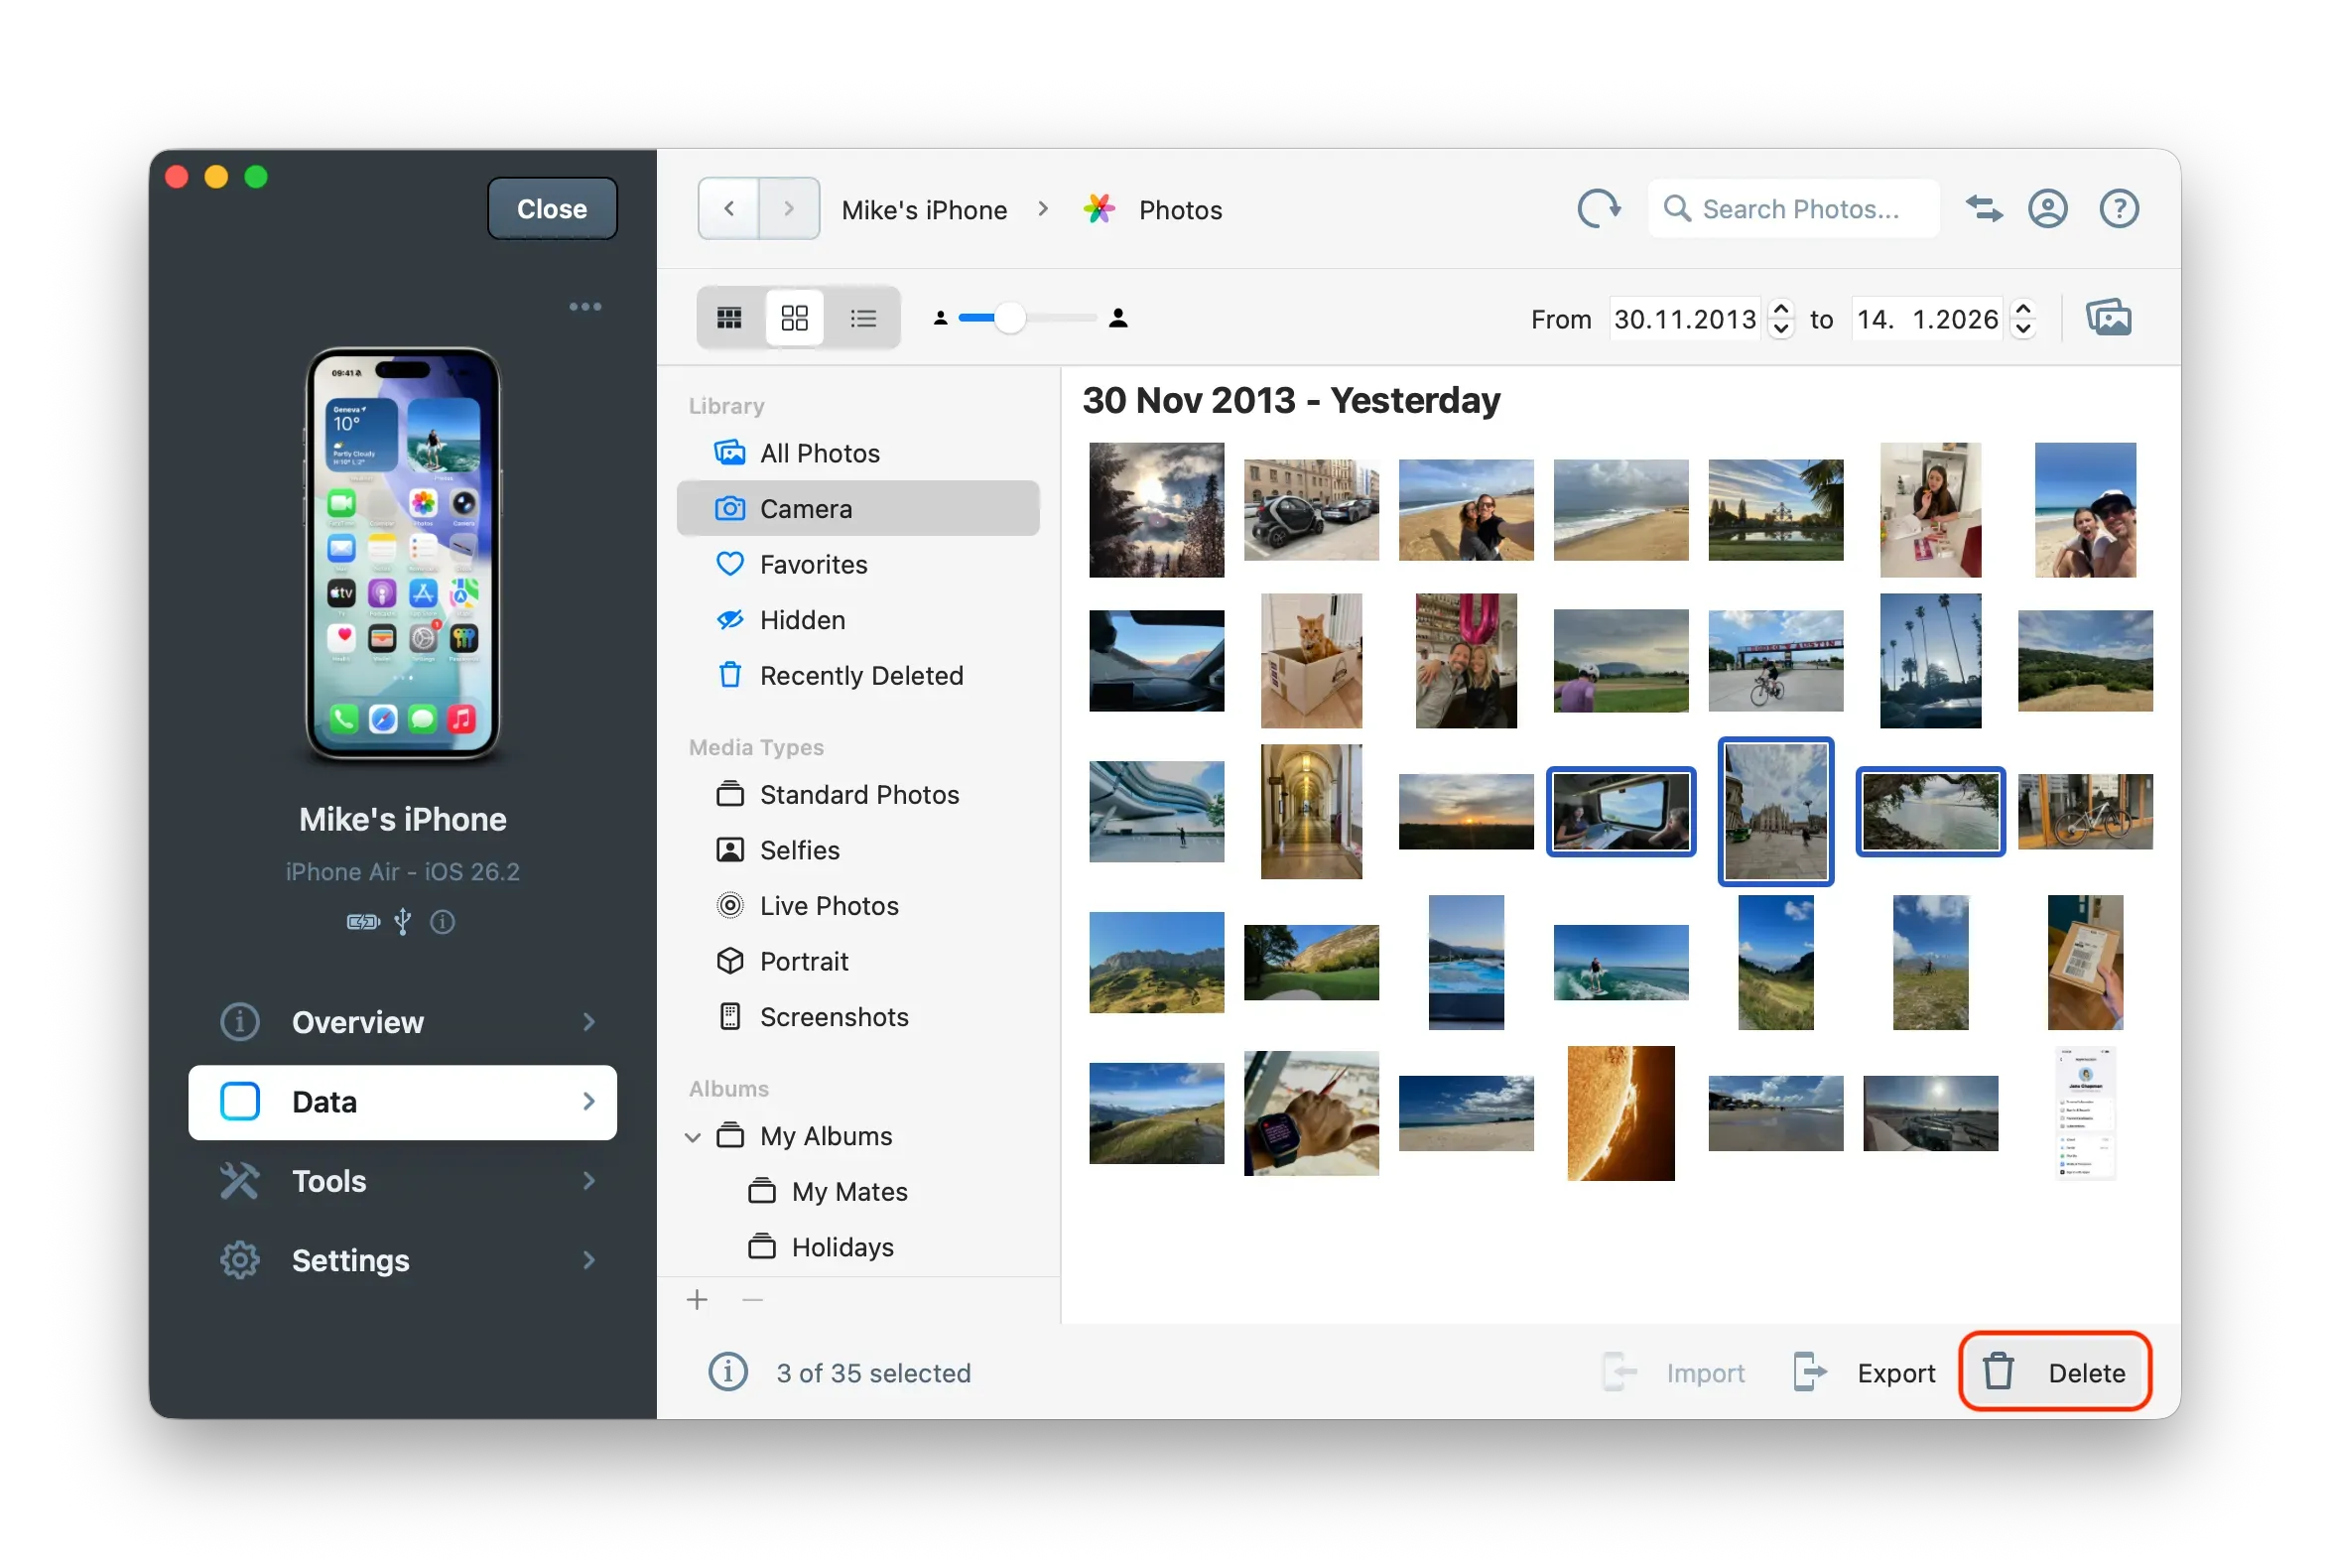Image resolution: width=2330 pixels, height=1568 pixels.
Task: View the Screenshots category
Action: 834,1016
